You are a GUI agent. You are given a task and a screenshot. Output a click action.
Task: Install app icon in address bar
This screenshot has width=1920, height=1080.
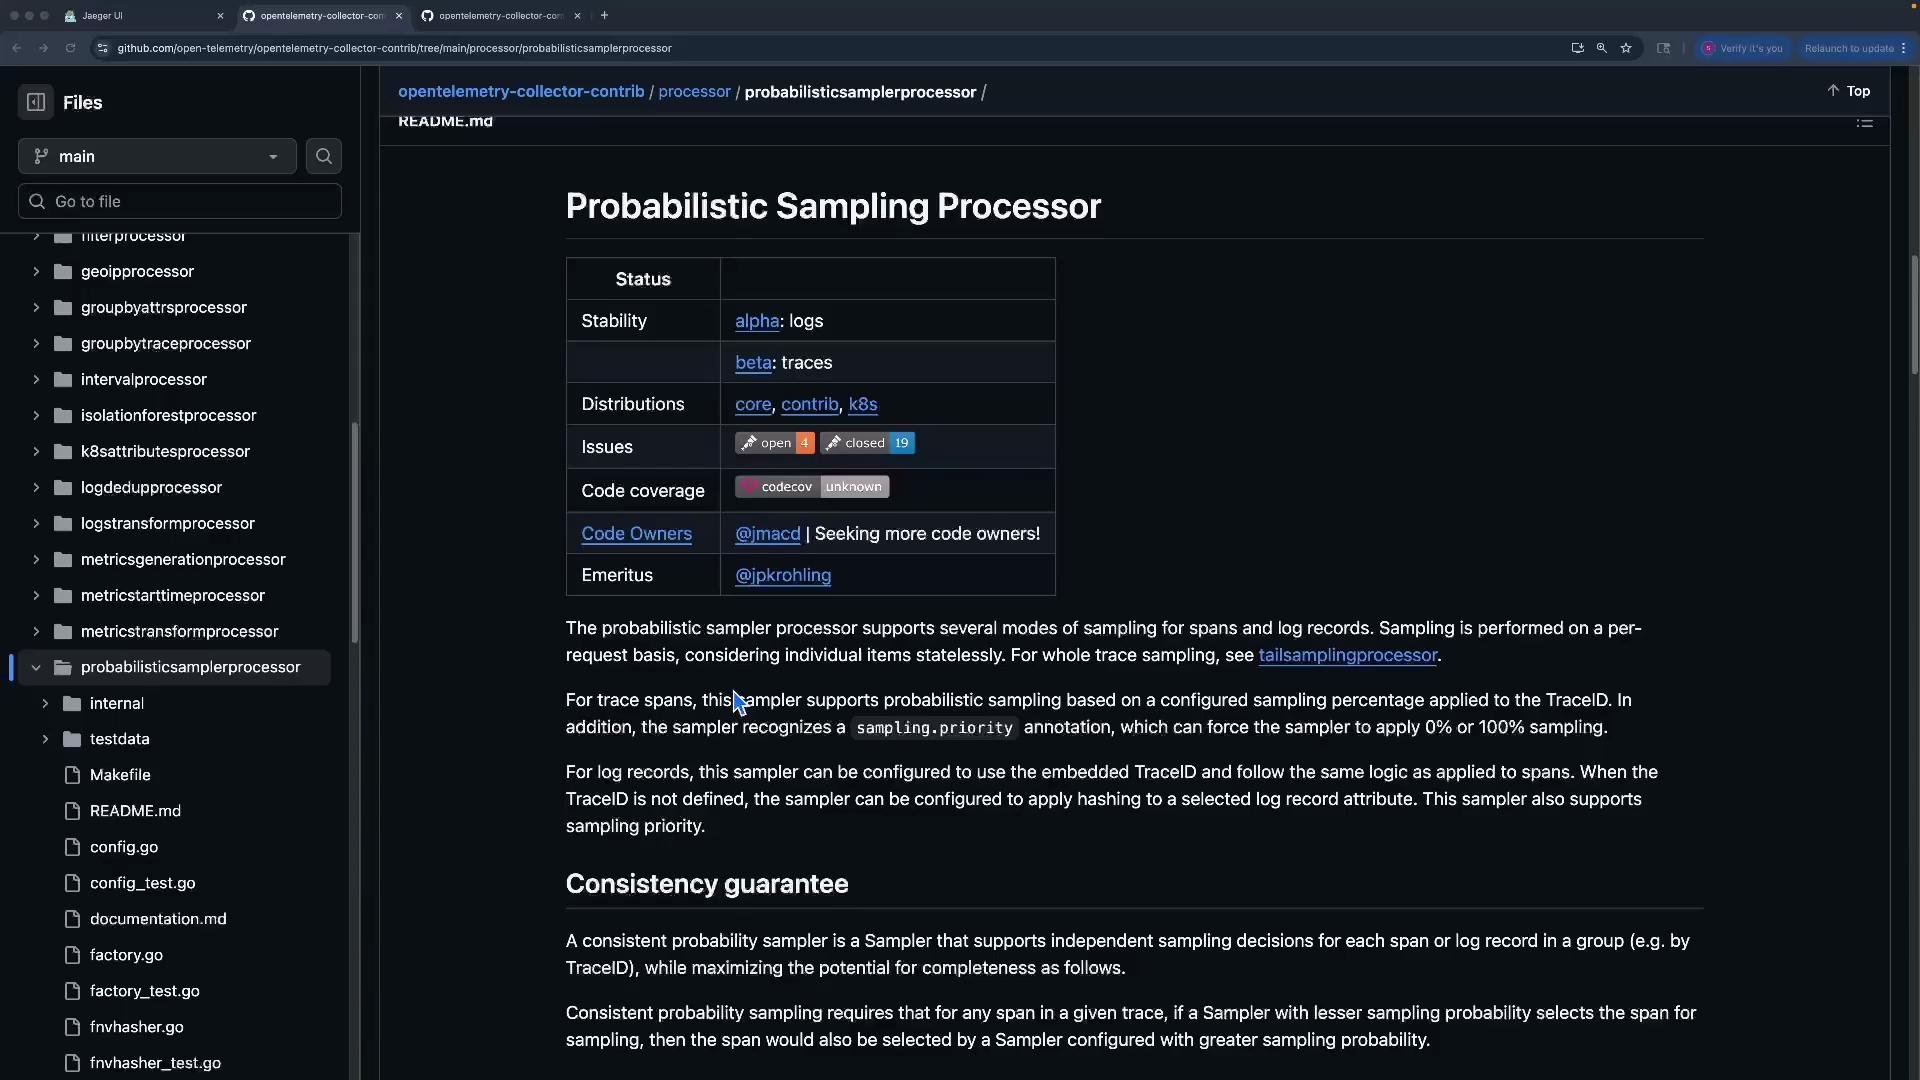pos(1577,48)
